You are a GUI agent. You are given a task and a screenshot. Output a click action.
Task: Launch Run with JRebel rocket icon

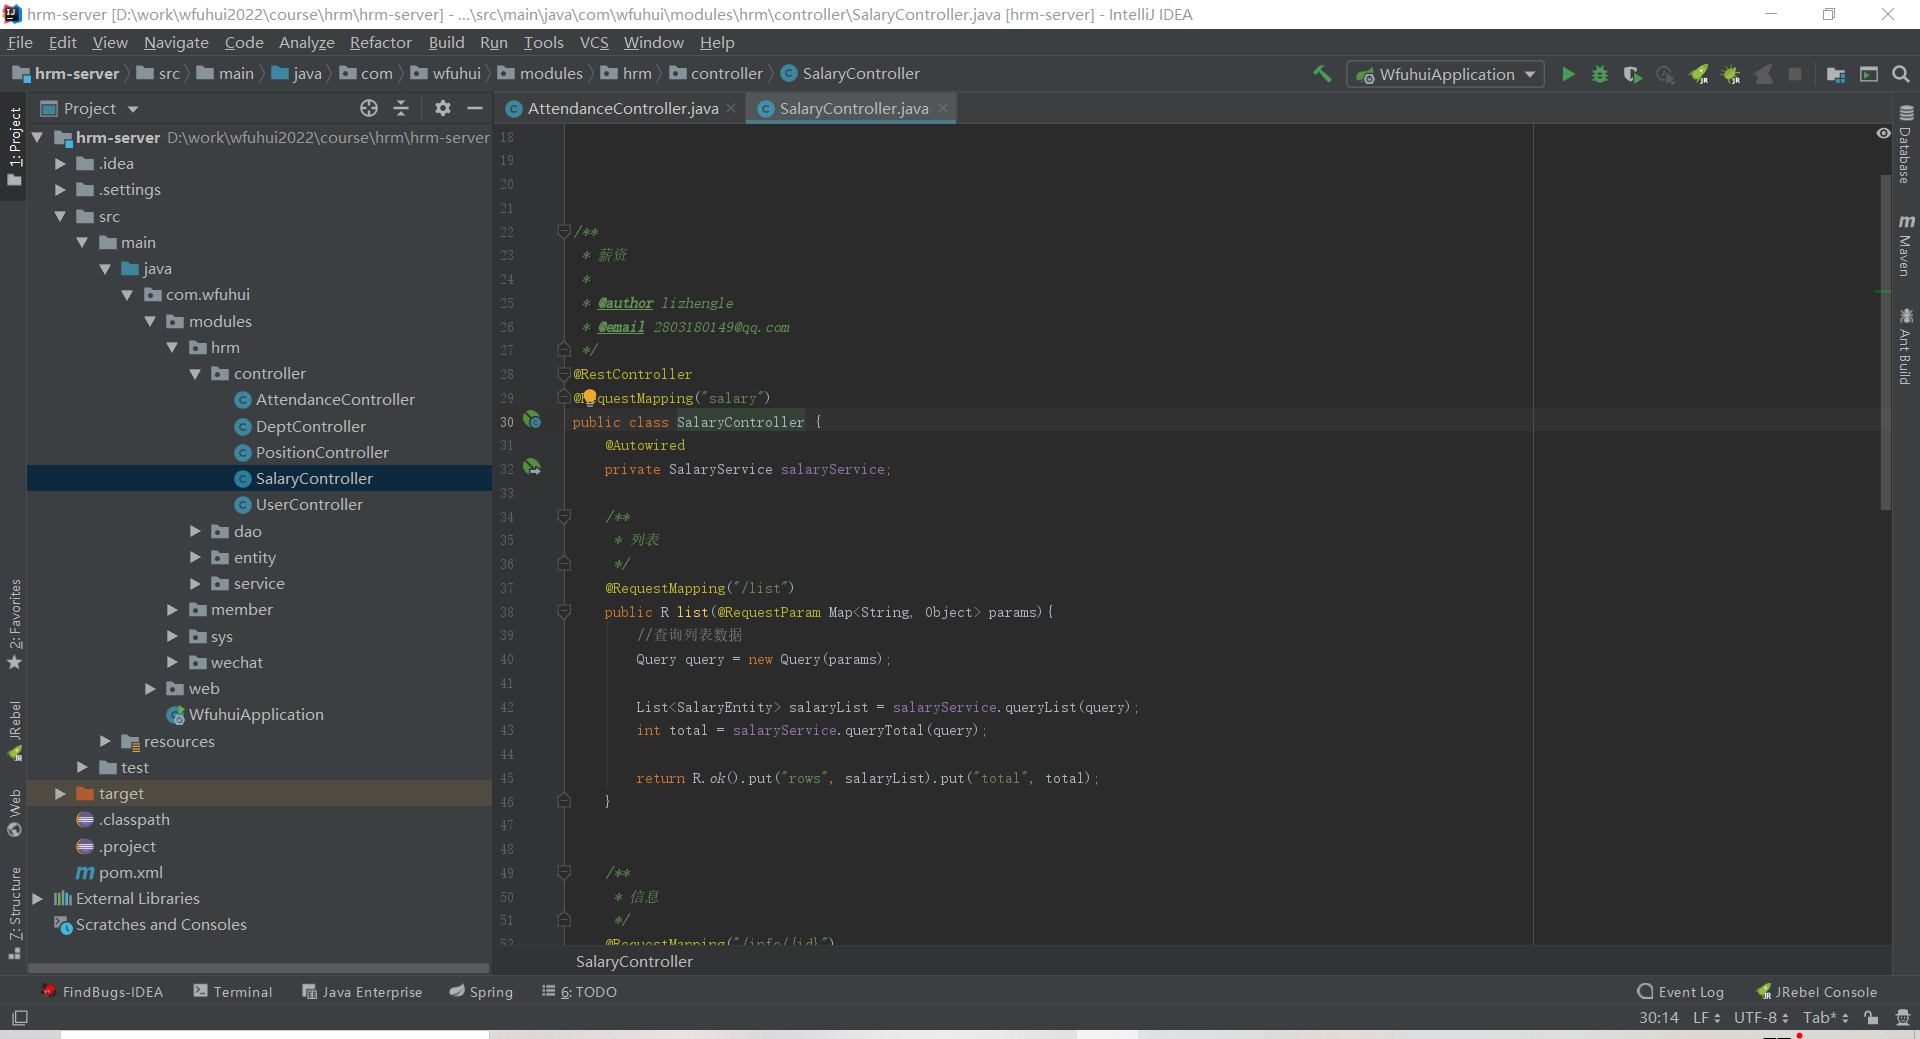pyautogui.click(x=1698, y=74)
